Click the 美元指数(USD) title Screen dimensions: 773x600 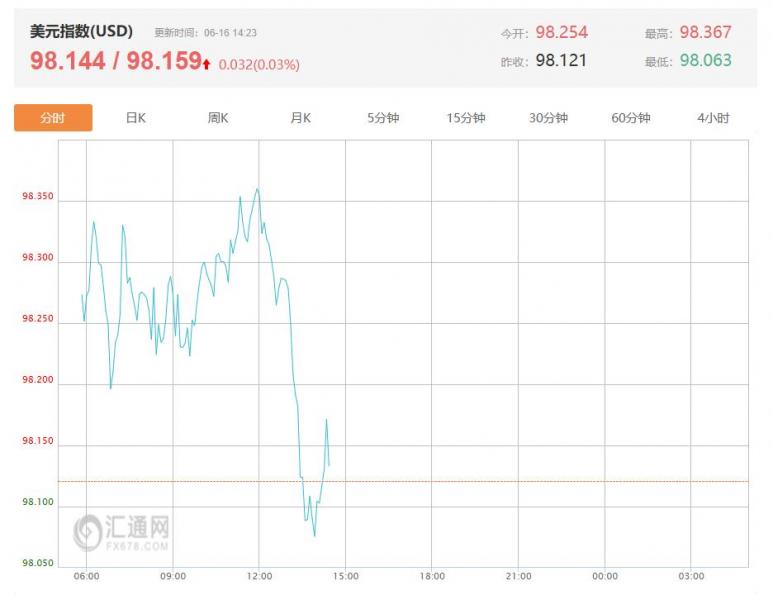point(81,32)
